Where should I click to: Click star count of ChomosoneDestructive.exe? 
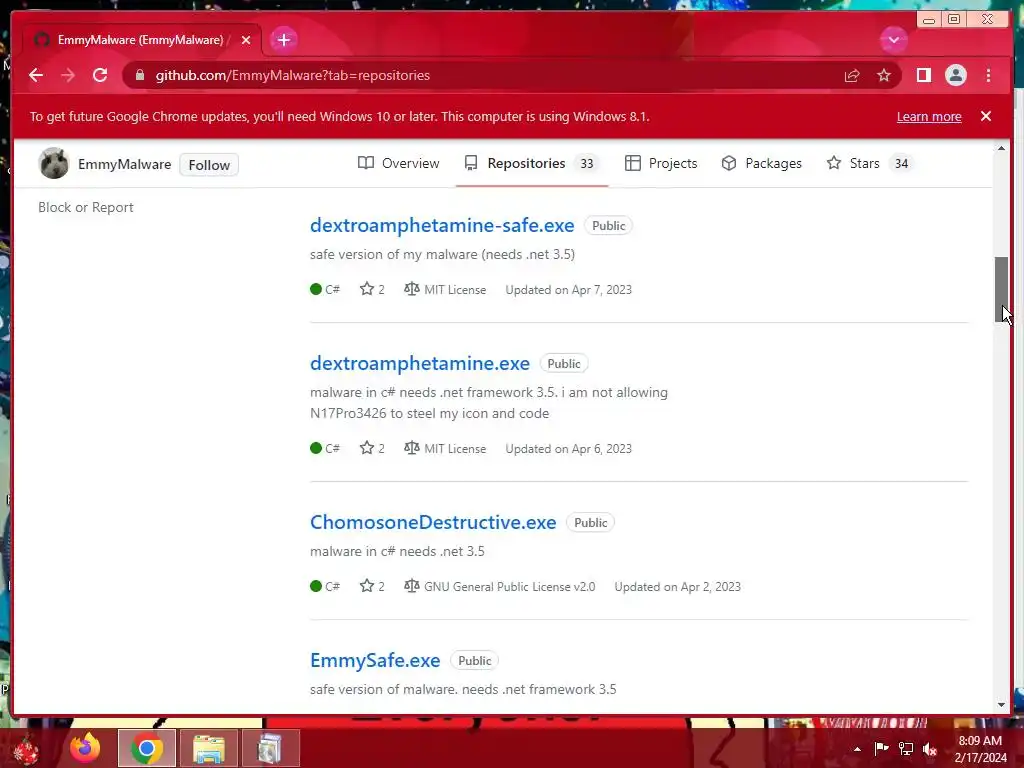(x=372, y=586)
